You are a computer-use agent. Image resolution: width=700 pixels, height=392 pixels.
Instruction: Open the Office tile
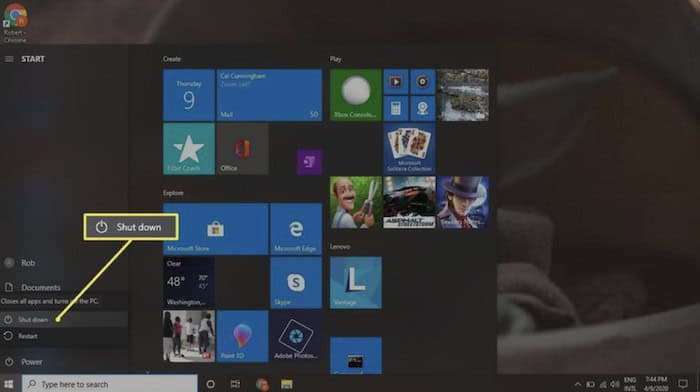tap(242, 149)
